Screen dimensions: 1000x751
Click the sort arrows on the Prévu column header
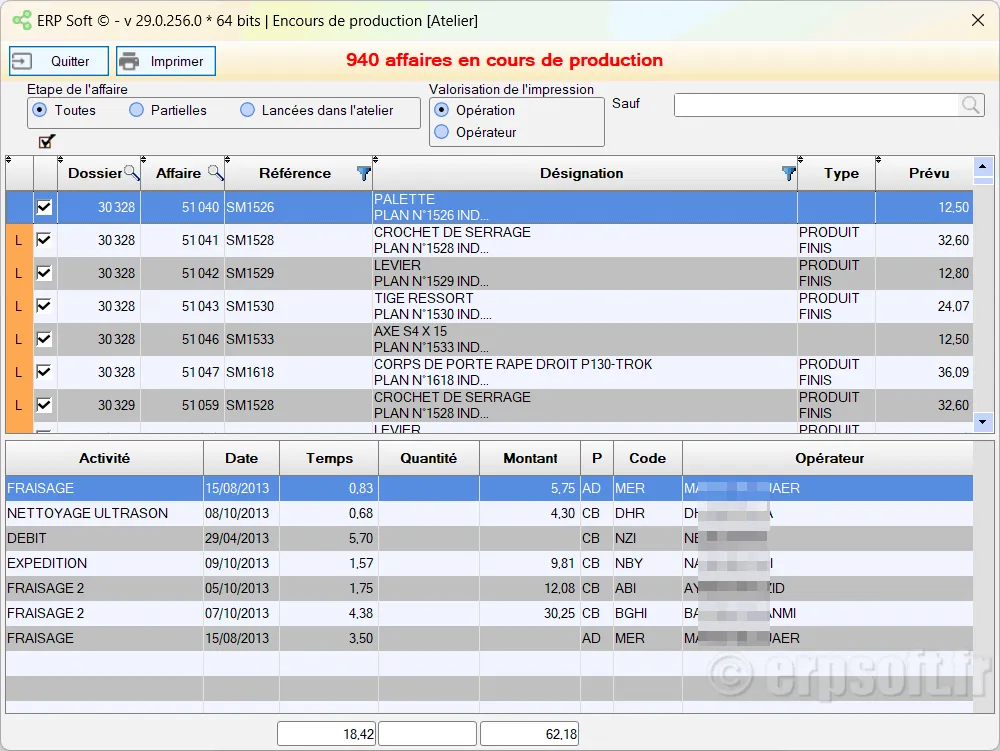880,161
